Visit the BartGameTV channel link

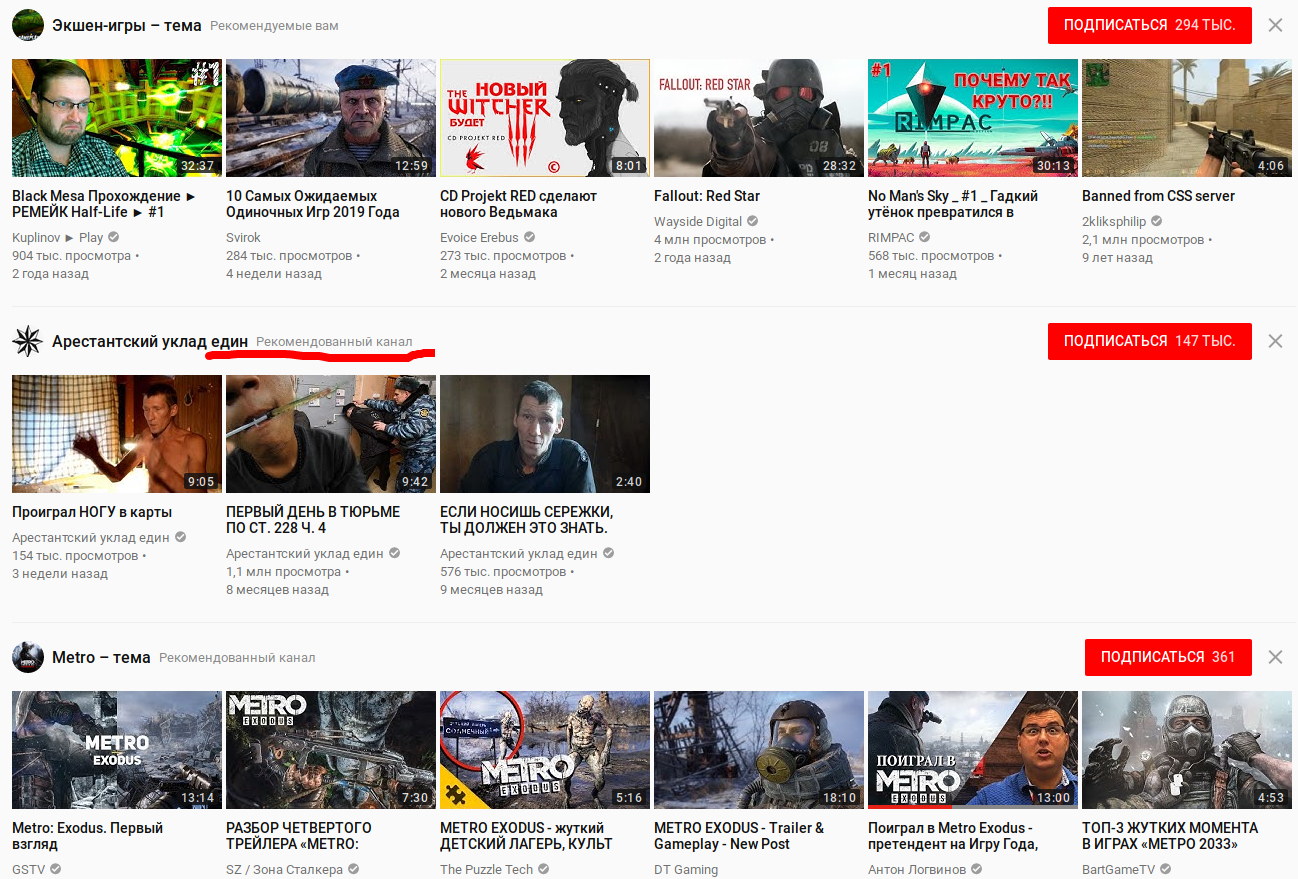1119,870
